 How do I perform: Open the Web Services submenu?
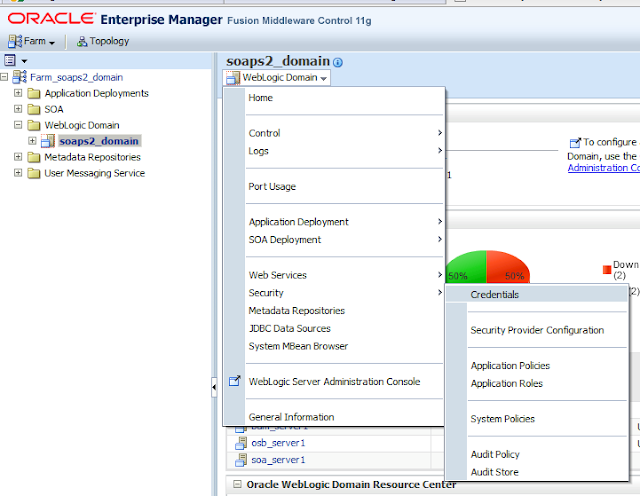pos(344,275)
